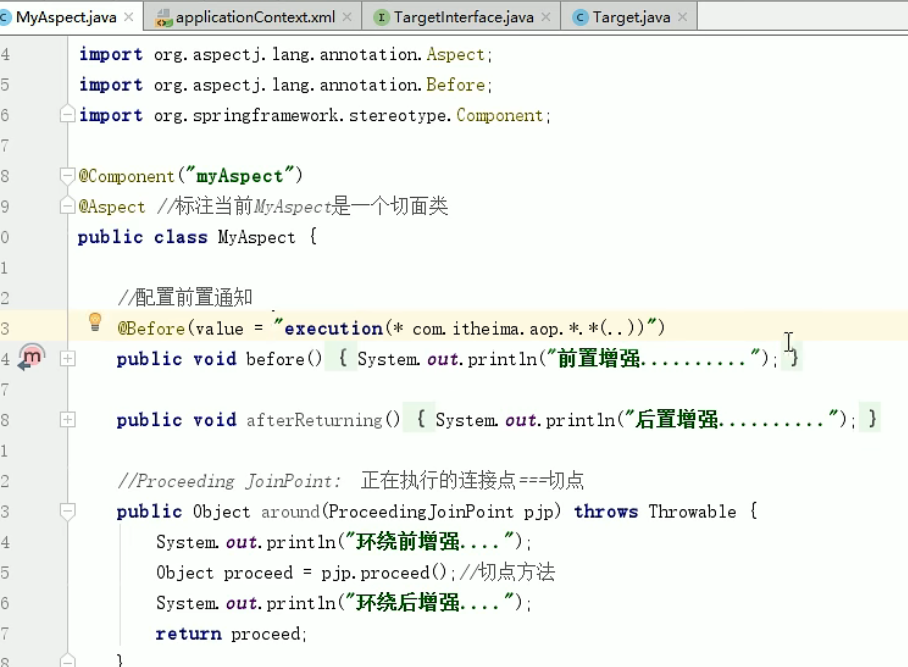Click the afterReturning method name

click(x=314, y=420)
